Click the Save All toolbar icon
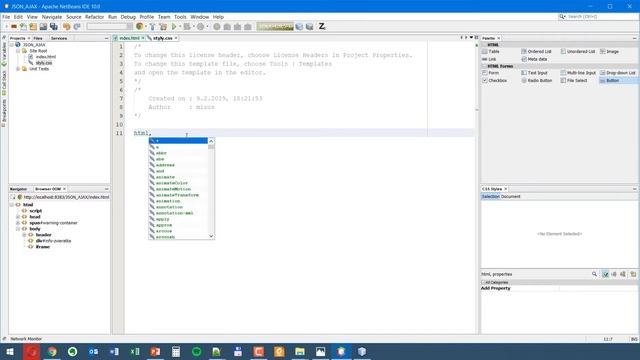 [x=53, y=27]
